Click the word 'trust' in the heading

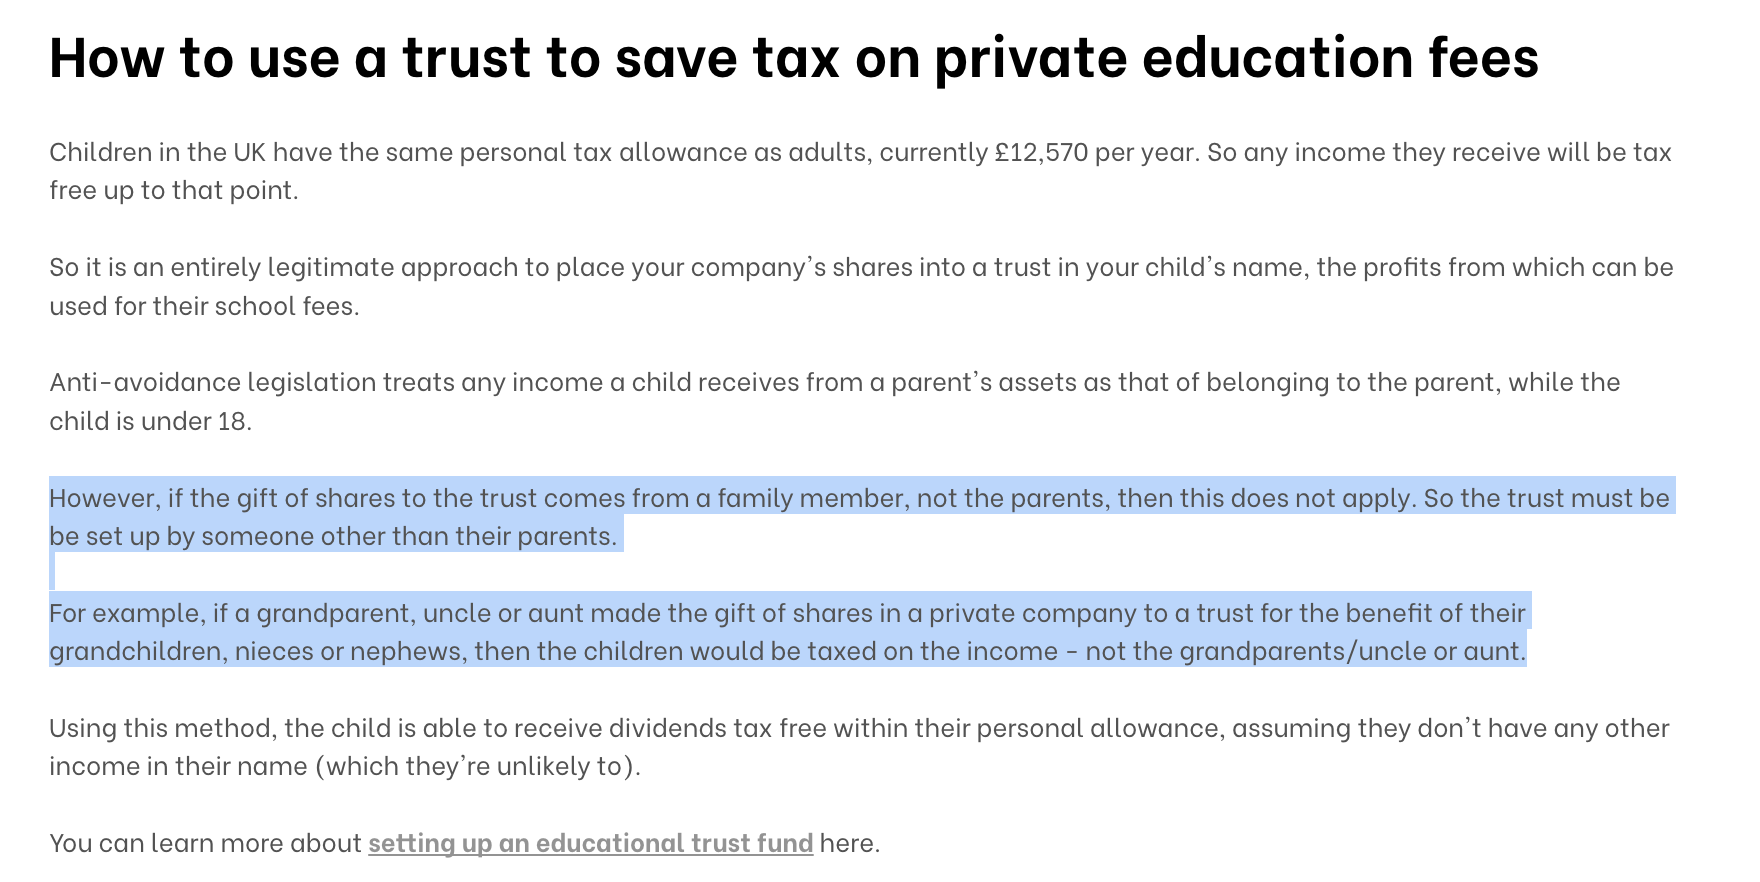[466, 58]
